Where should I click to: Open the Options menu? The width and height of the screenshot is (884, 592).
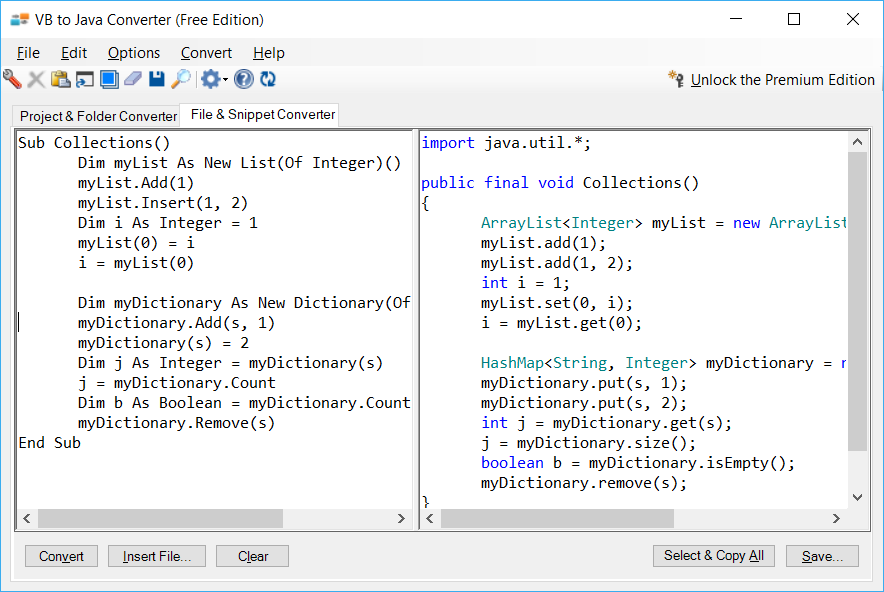tap(134, 53)
